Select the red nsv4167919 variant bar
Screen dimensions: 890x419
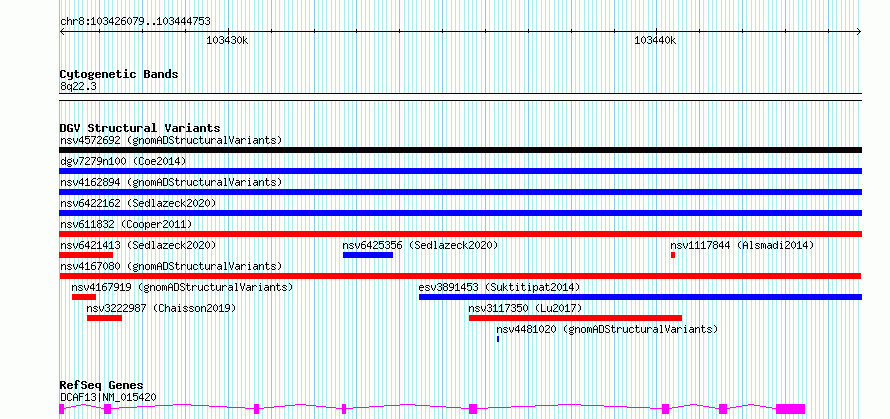[84, 297]
